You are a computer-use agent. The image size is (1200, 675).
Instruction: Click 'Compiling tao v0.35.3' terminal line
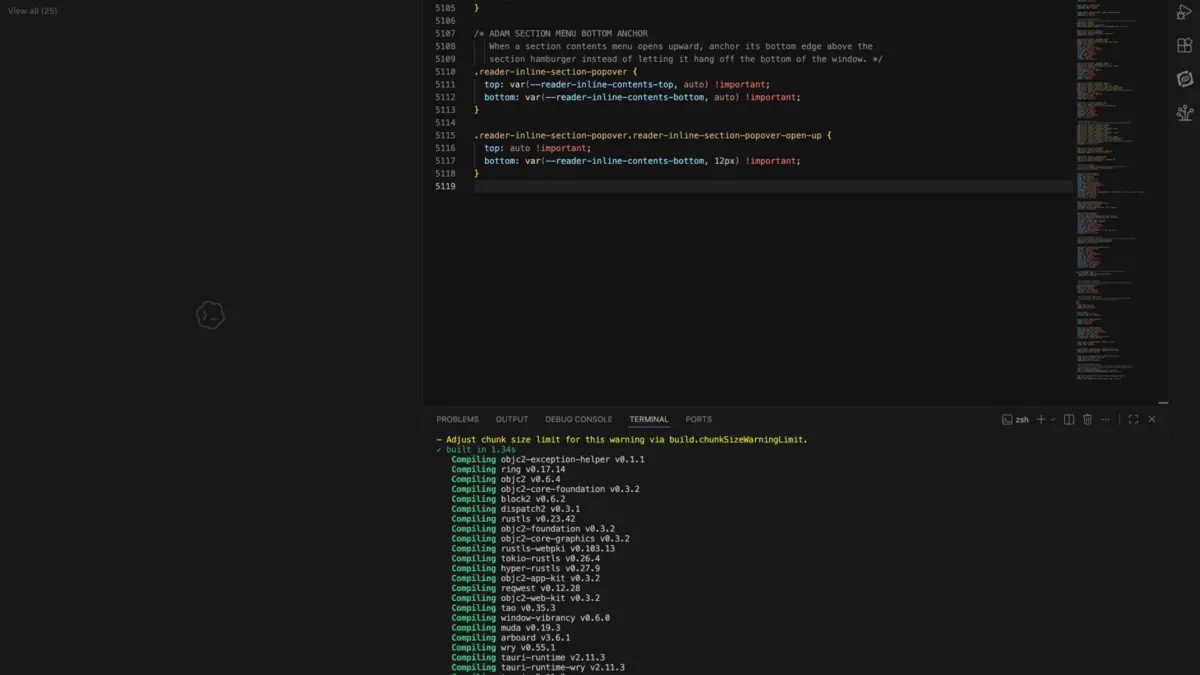click(503, 608)
